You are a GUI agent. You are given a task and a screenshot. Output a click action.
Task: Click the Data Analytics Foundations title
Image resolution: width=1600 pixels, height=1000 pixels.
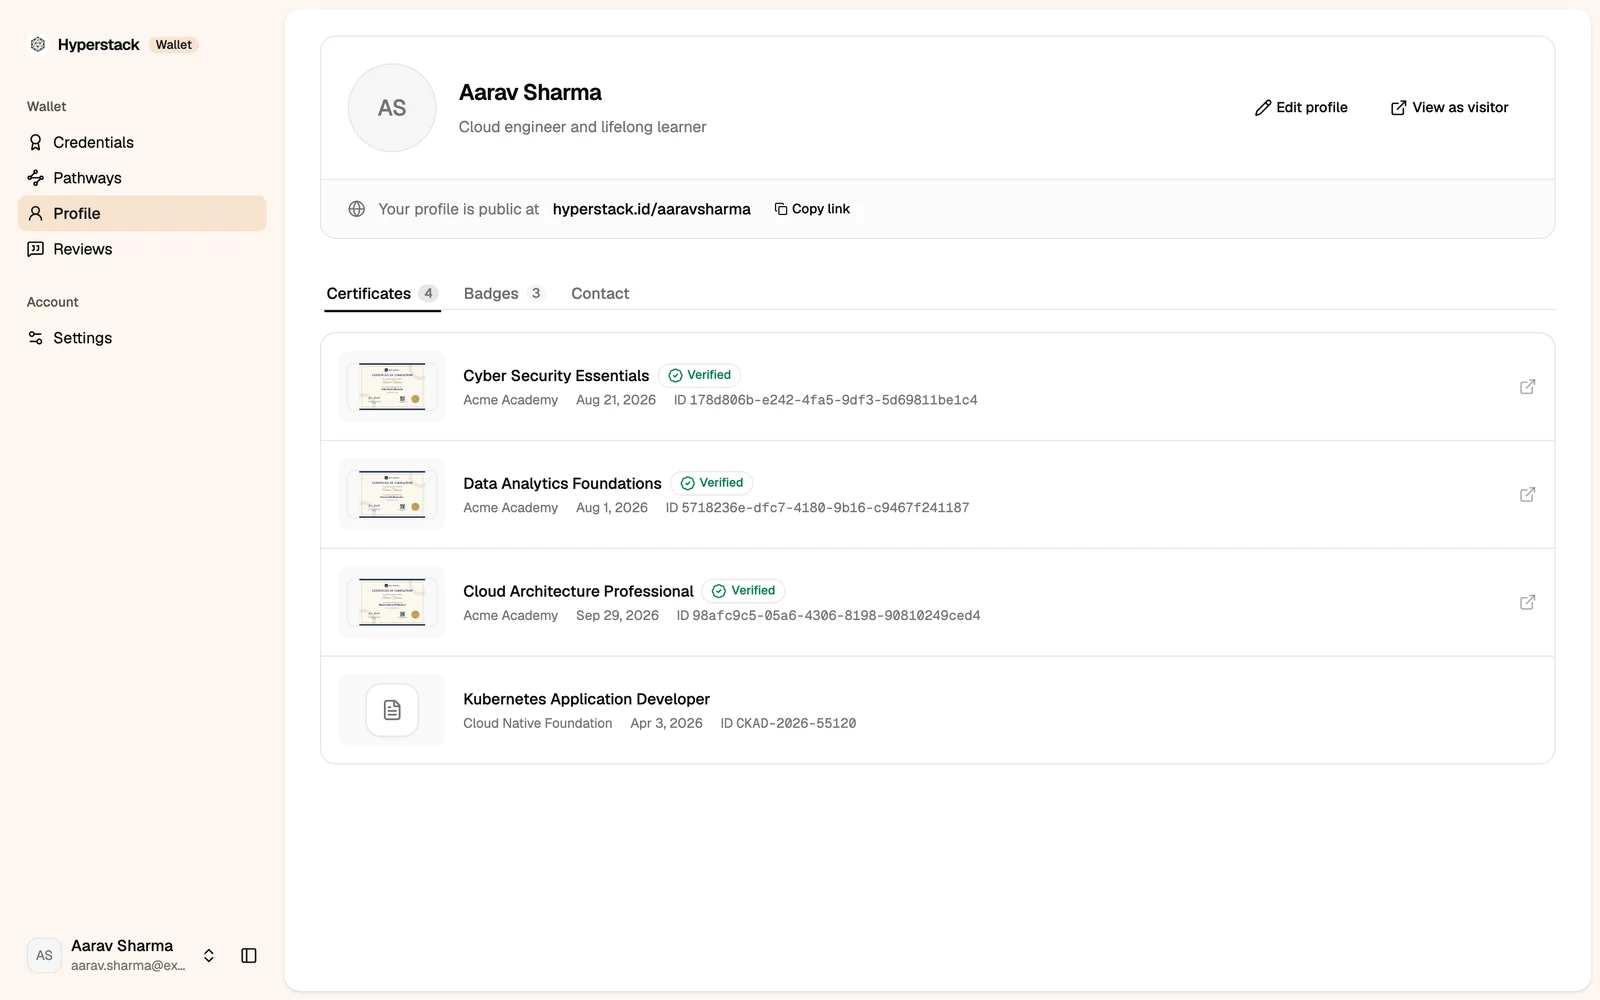[x=562, y=484]
